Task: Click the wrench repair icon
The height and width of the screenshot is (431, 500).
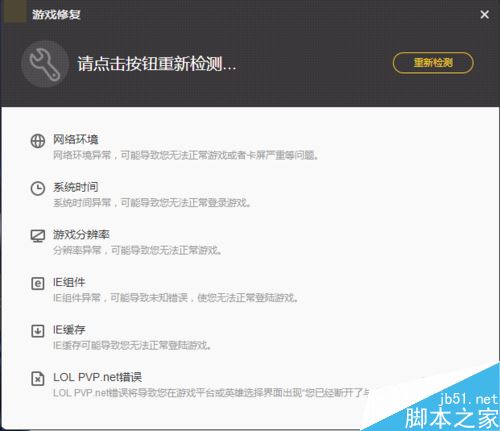Action: (x=45, y=64)
